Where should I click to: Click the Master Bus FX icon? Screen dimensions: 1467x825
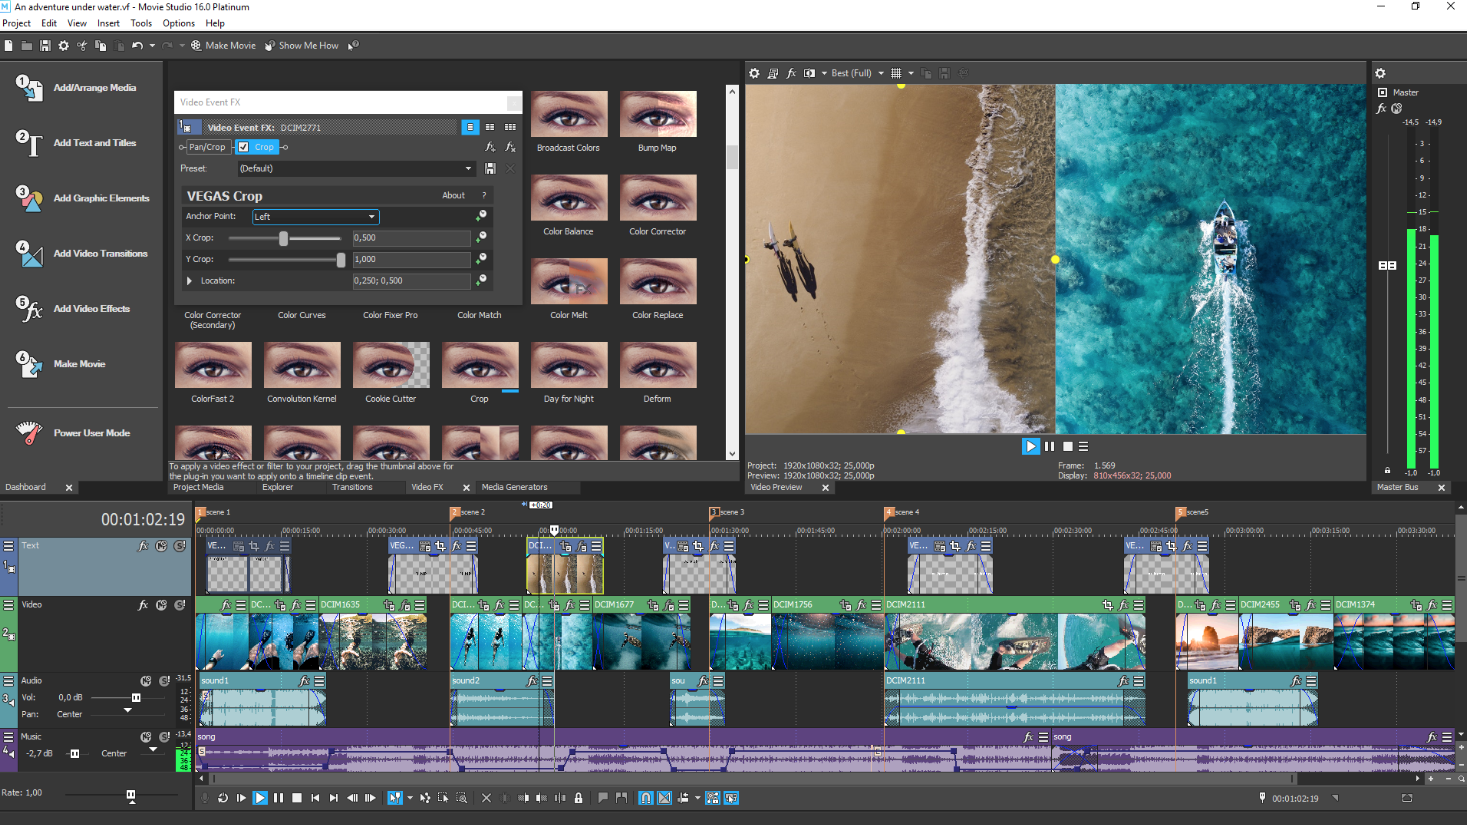pyautogui.click(x=1382, y=109)
